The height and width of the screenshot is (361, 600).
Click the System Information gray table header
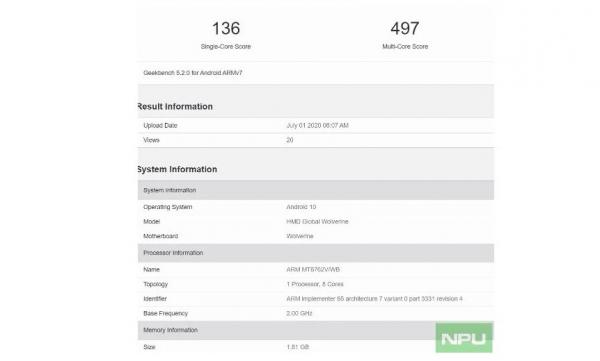[316, 190]
